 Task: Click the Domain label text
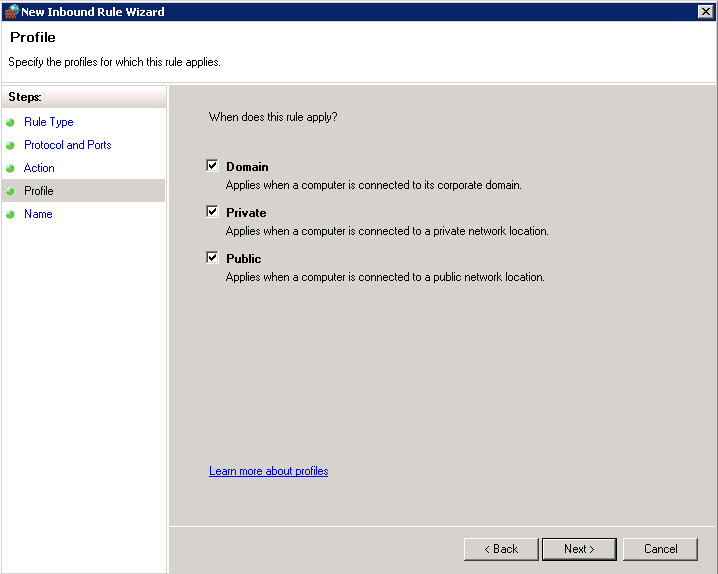(247, 167)
